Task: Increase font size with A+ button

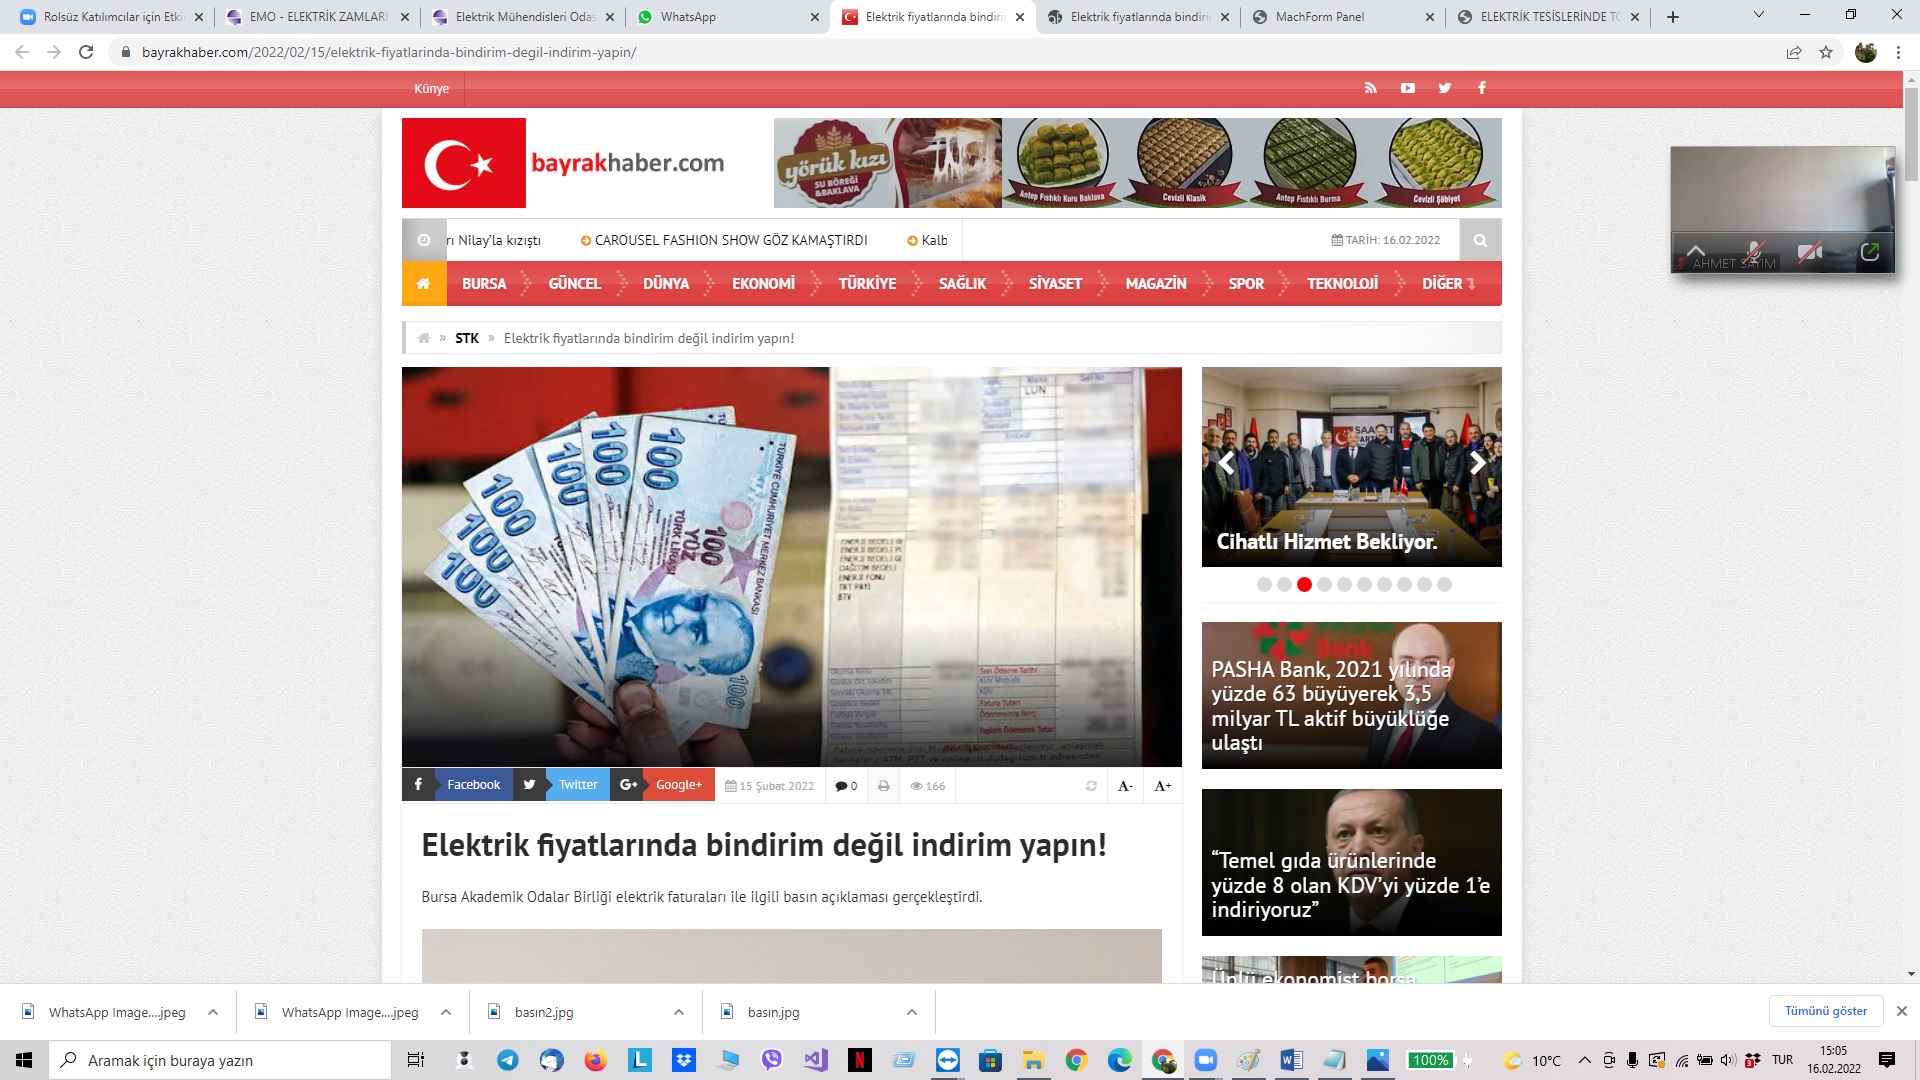Action: [1162, 786]
